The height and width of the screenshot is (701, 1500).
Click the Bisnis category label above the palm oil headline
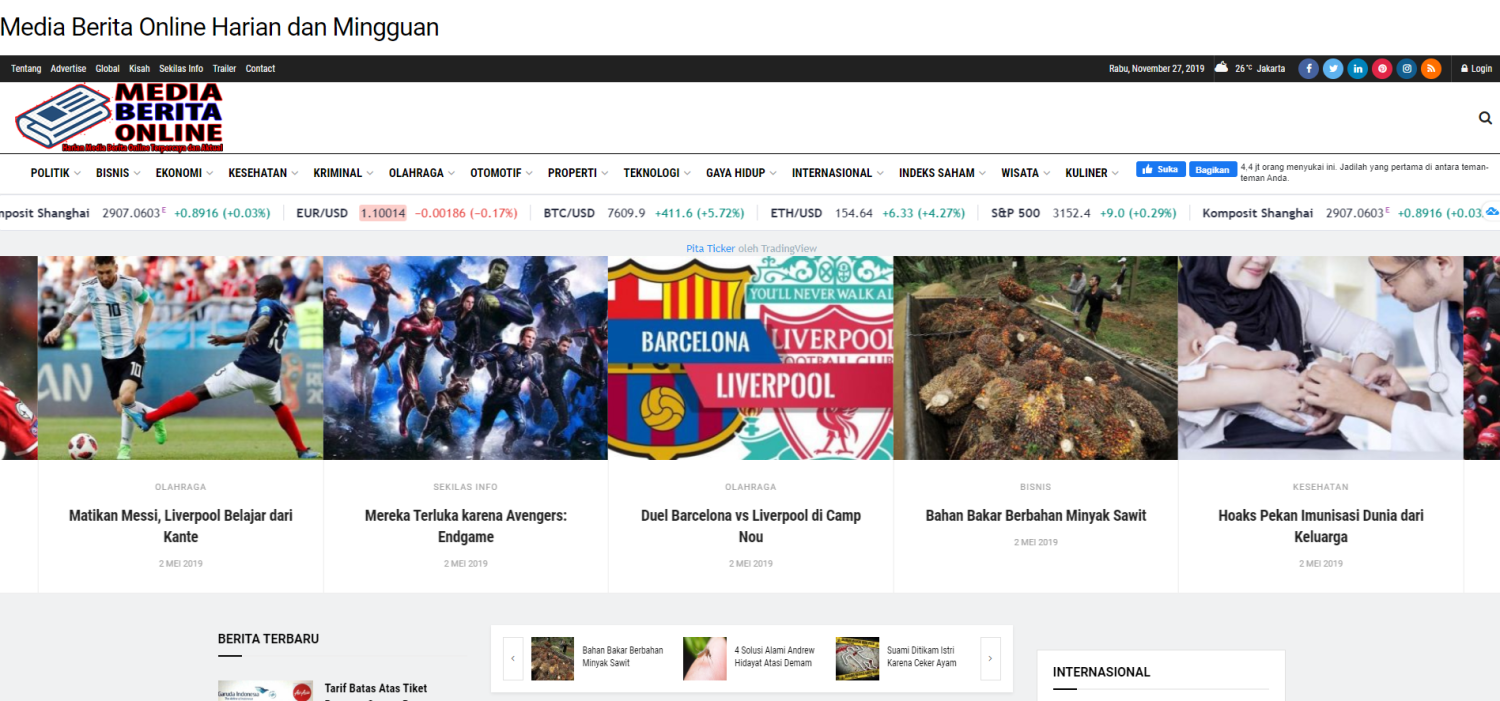[1036, 487]
